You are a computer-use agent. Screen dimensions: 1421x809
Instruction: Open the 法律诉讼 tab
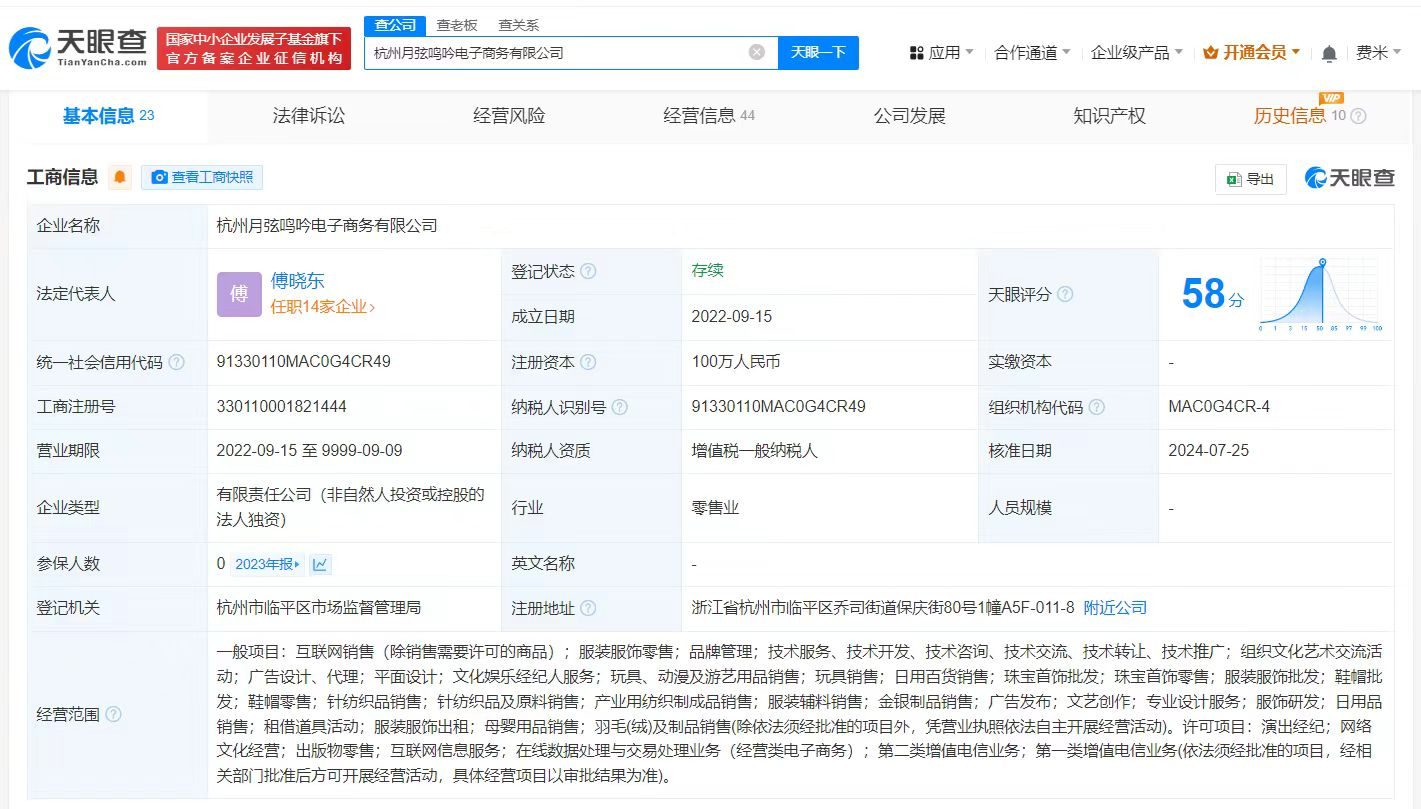pos(306,116)
